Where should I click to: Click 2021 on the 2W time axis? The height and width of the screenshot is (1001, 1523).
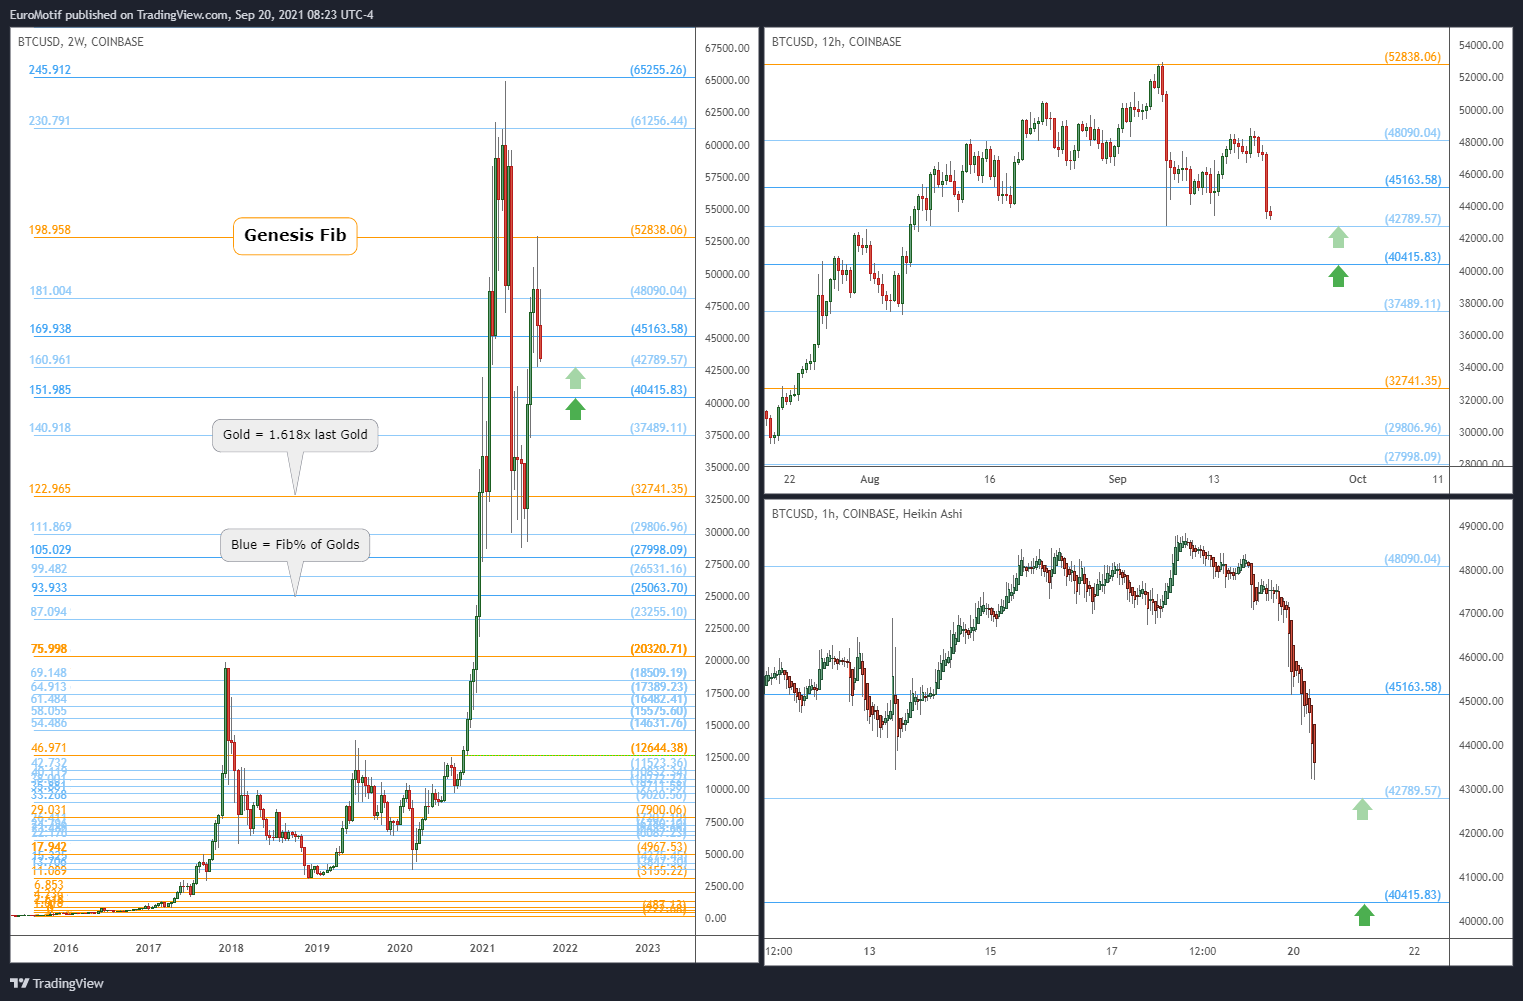coord(482,948)
